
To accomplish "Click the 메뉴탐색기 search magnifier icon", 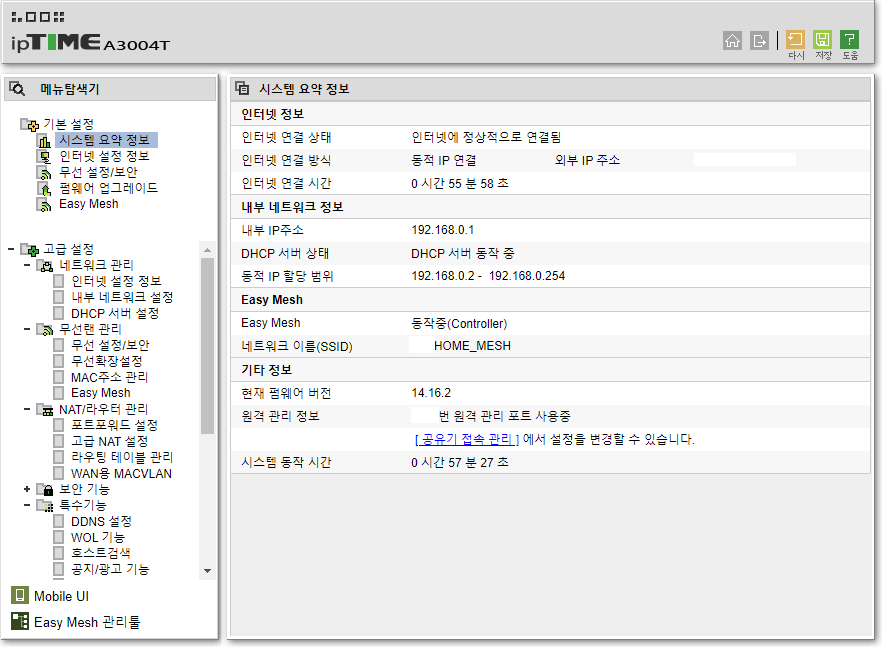I will coord(17,89).
